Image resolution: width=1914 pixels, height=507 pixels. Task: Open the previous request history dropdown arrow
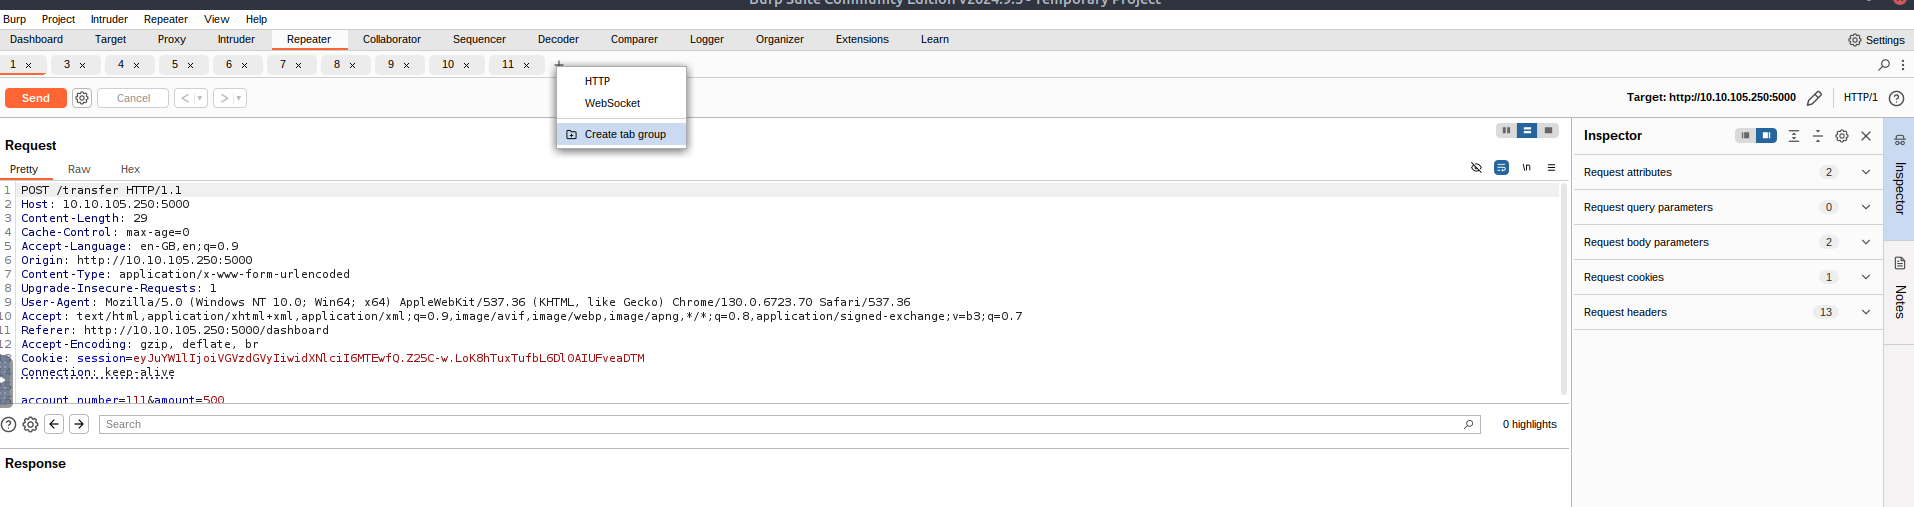pos(200,98)
